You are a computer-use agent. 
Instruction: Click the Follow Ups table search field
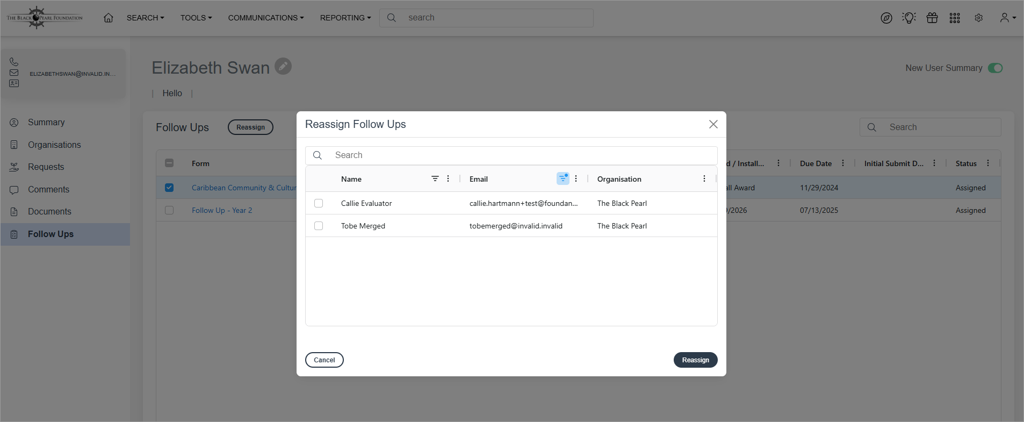pos(930,127)
